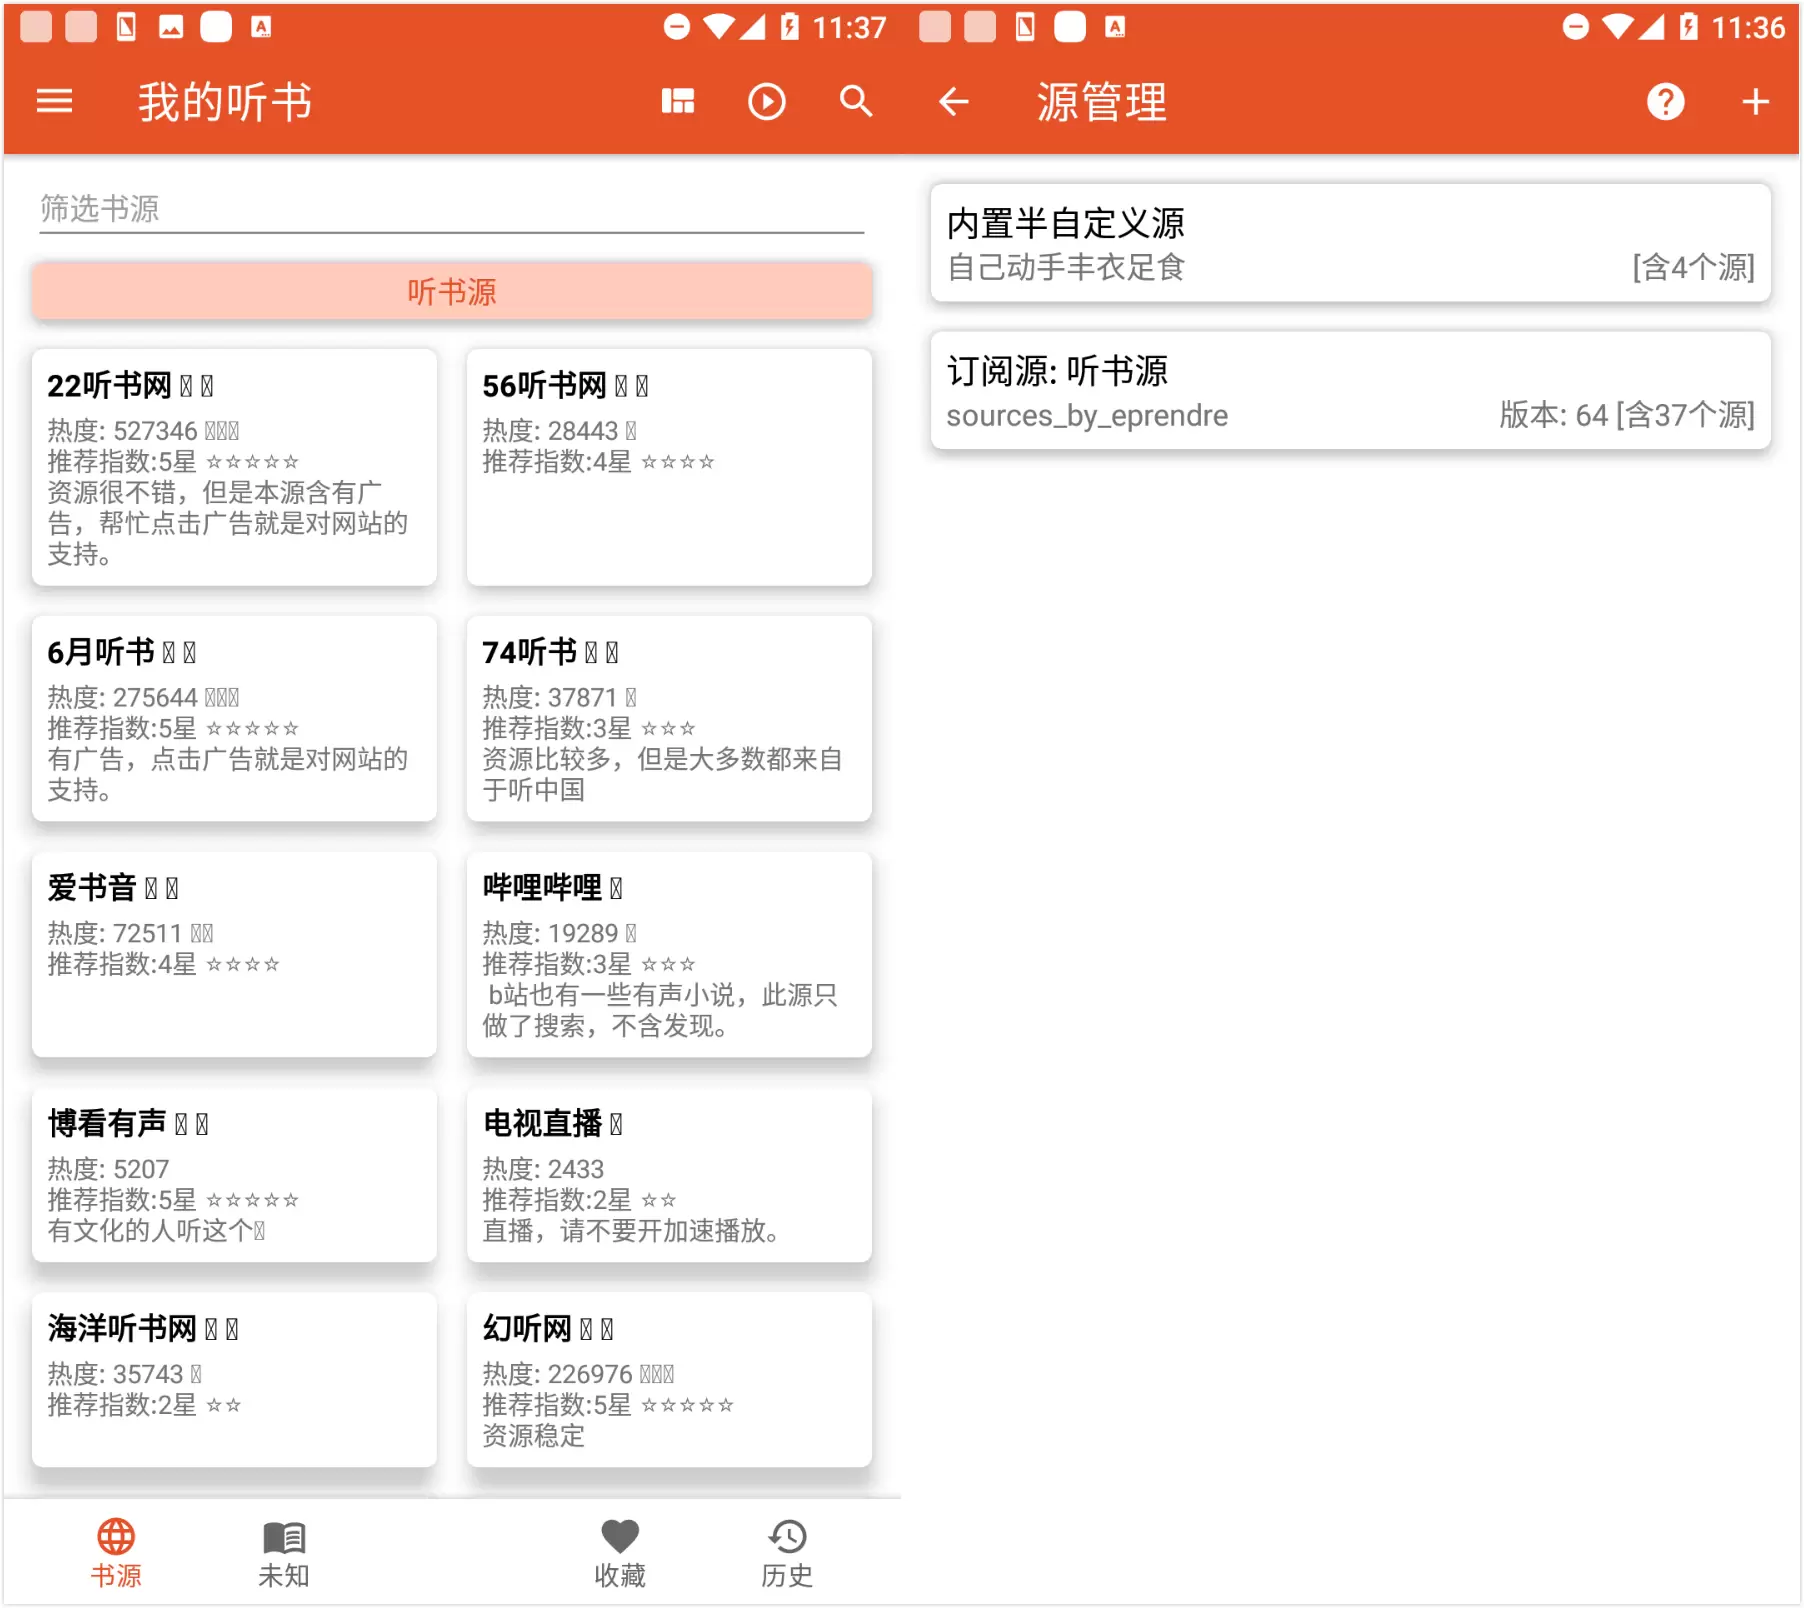Switch to the 历史 history tab
The image size is (1804, 1608).
point(787,1553)
